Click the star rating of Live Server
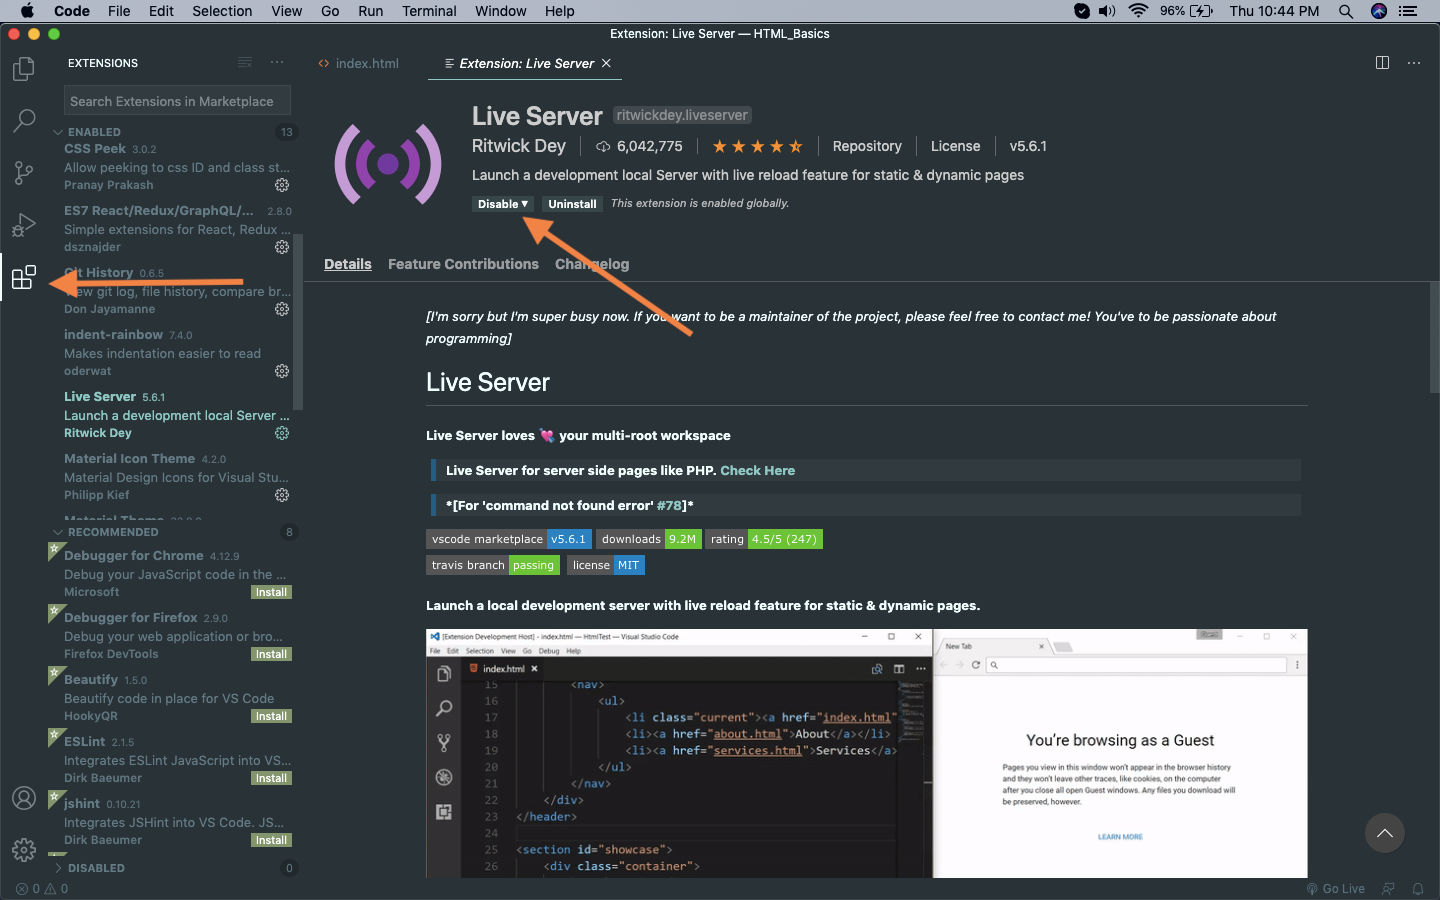Screen dimensions: 1440x900 pos(757,146)
